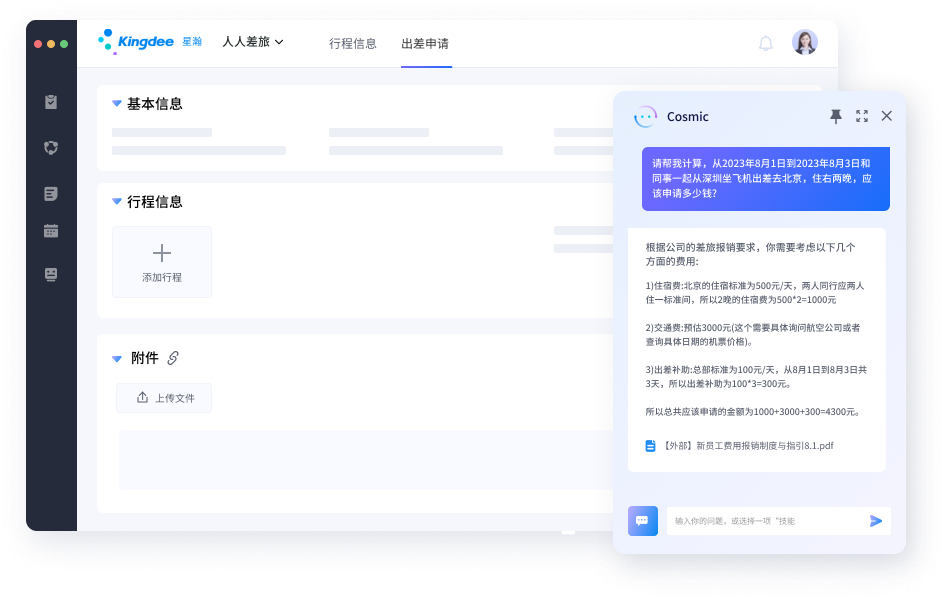
Task: Pin the Cosmic chat panel
Action: click(836, 117)
